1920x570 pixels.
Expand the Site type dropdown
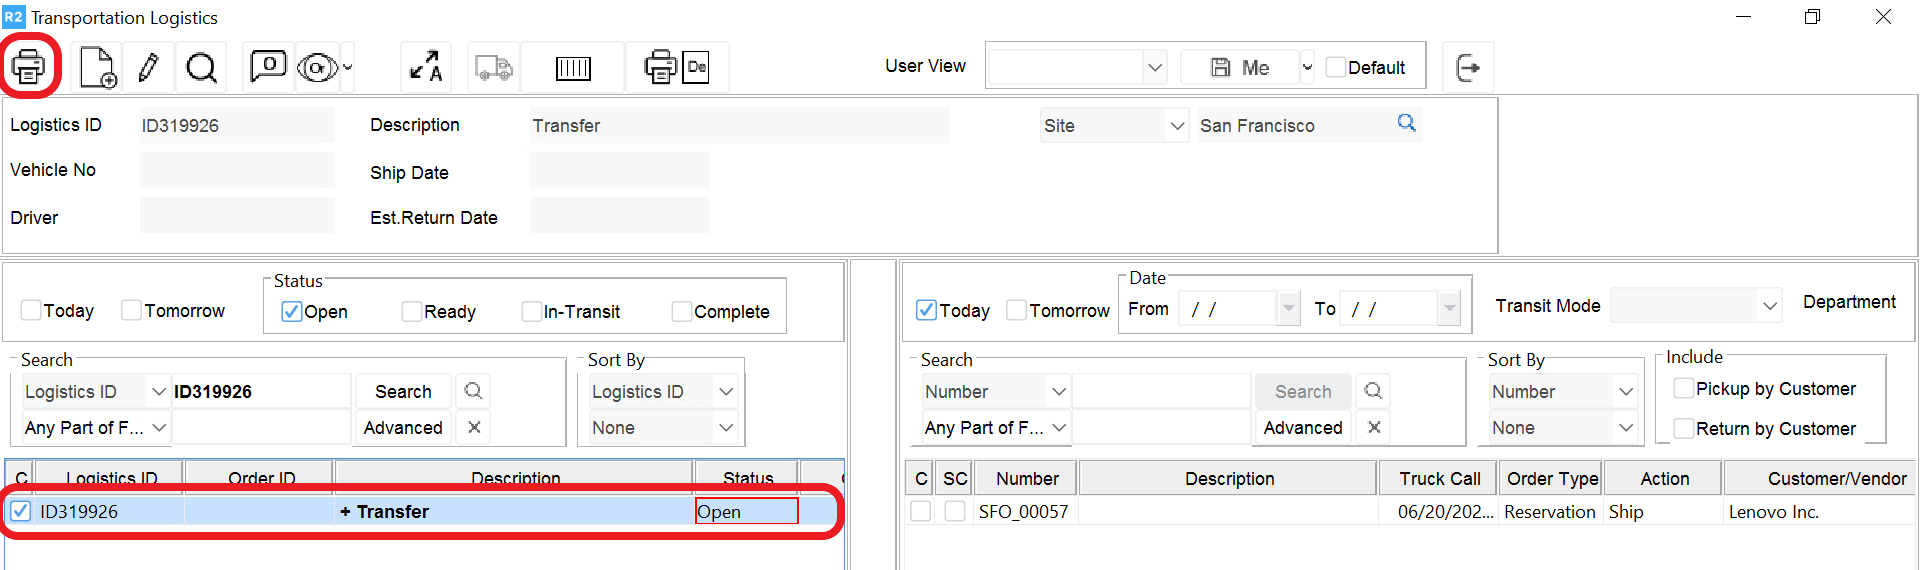pos(1177,126)
